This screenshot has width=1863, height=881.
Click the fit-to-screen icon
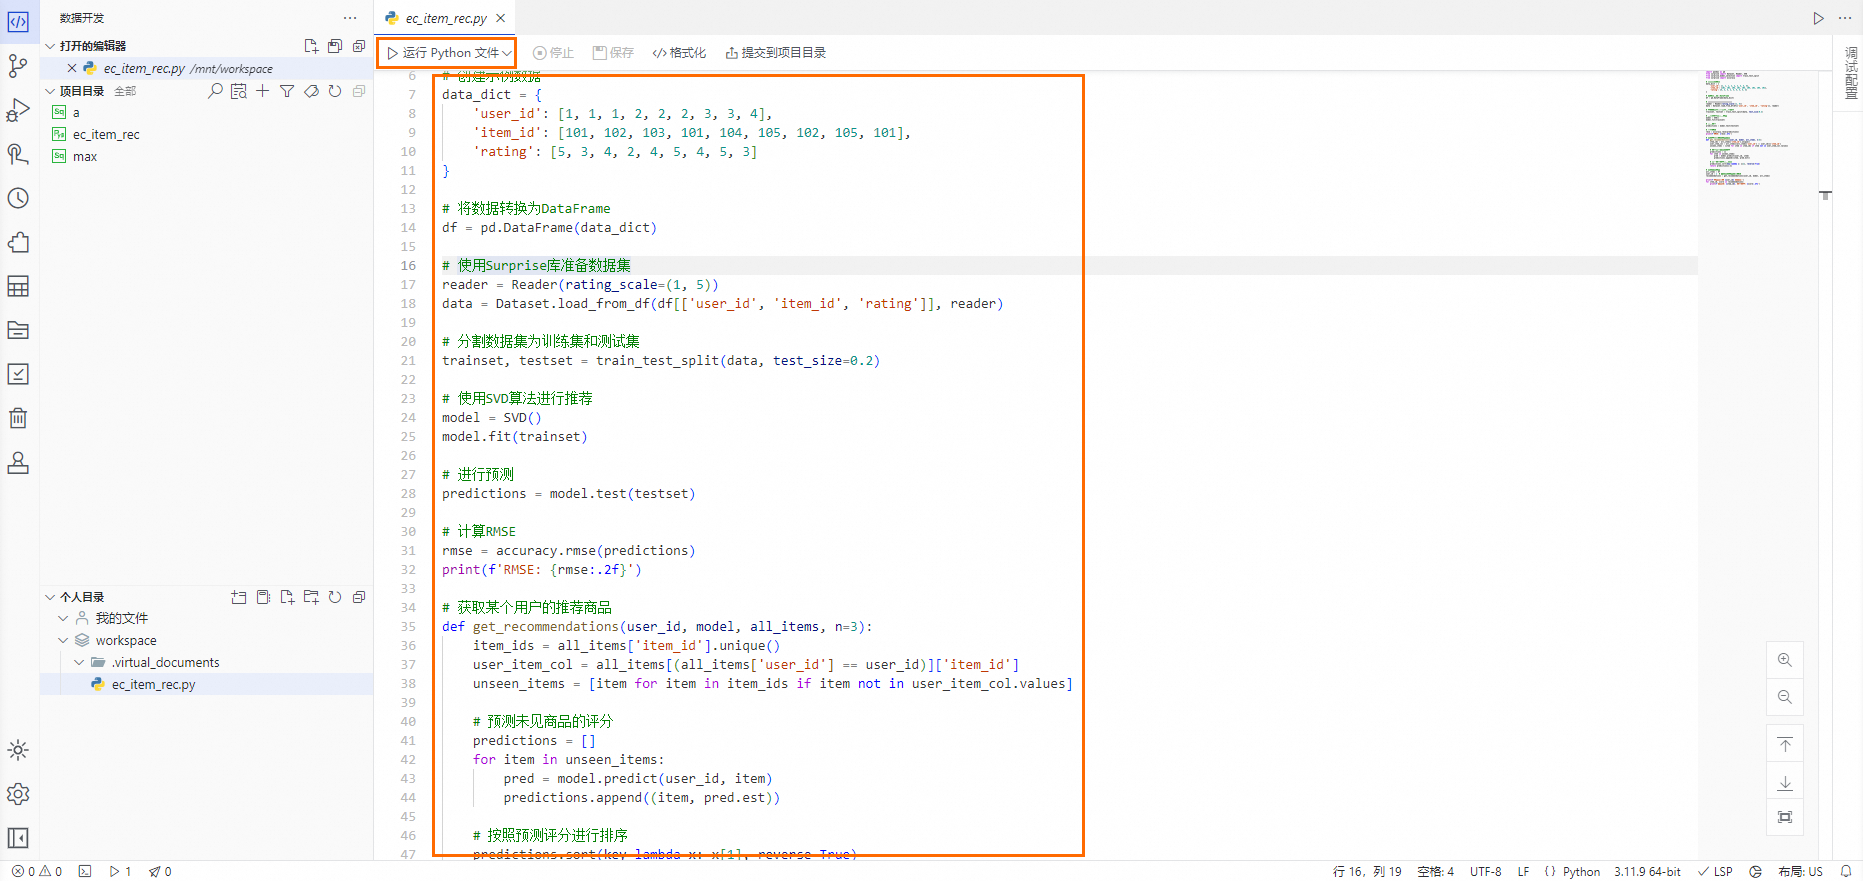pos(1785,818)
